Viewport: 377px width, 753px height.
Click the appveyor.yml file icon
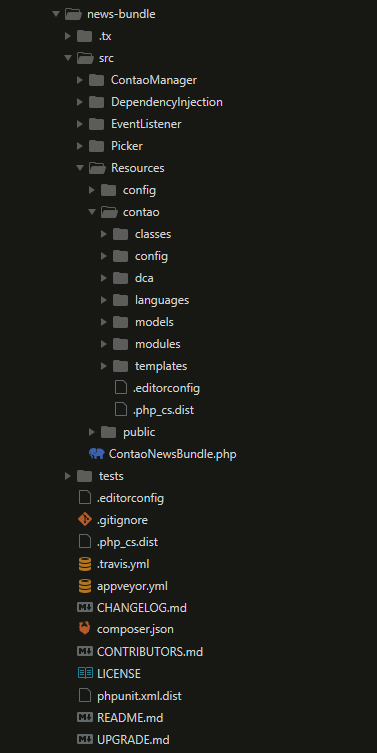[x=85, y=586]
